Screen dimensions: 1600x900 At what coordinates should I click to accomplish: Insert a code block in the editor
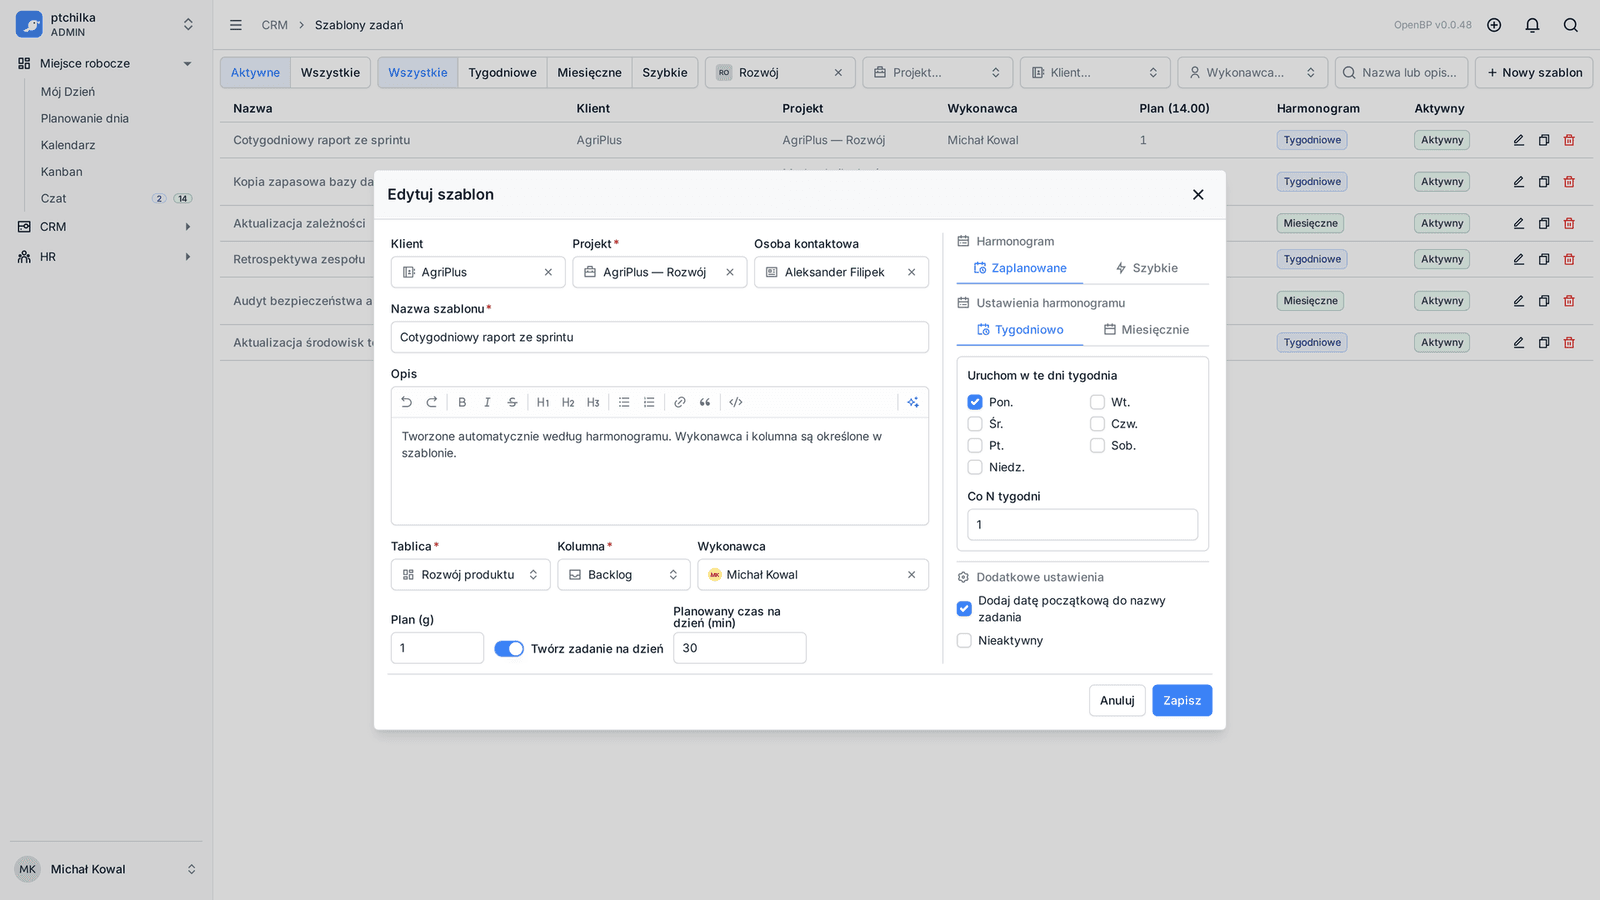tap(736, 402)
